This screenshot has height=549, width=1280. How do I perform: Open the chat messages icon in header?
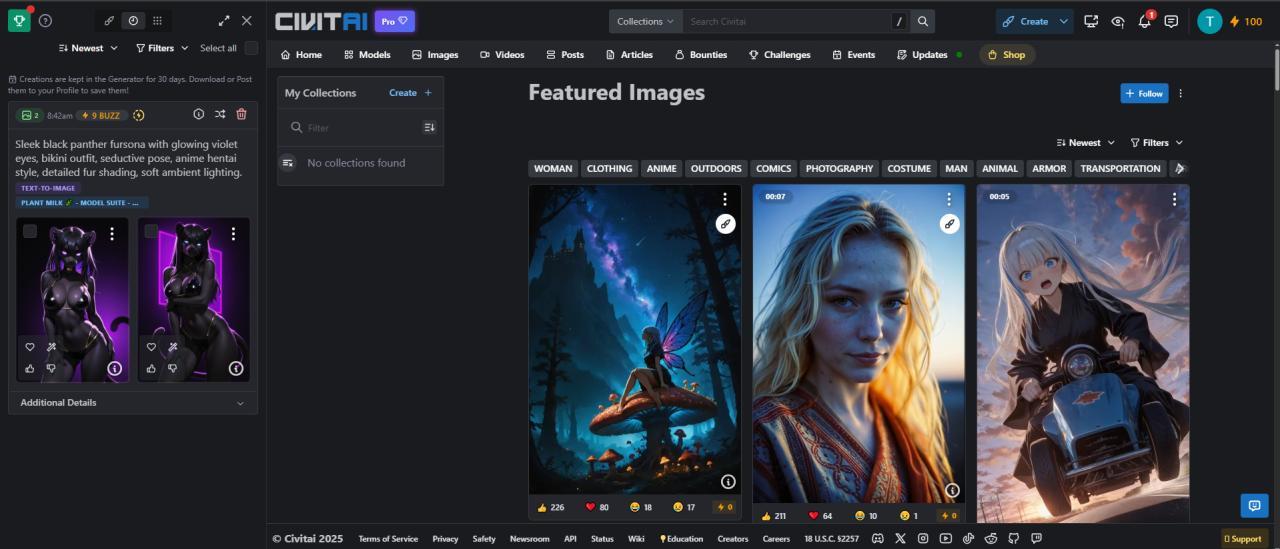coord(1171,21)
